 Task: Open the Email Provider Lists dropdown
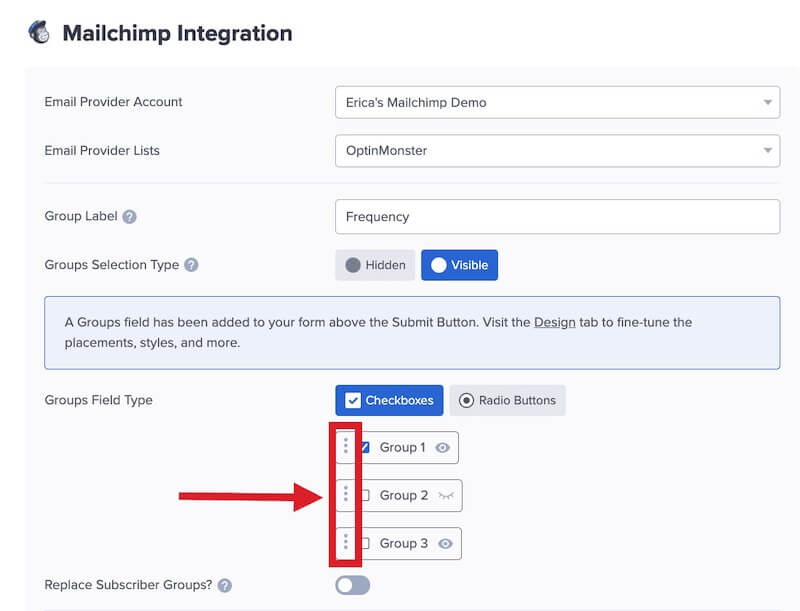pyautogui.click(x=557, y=151)
